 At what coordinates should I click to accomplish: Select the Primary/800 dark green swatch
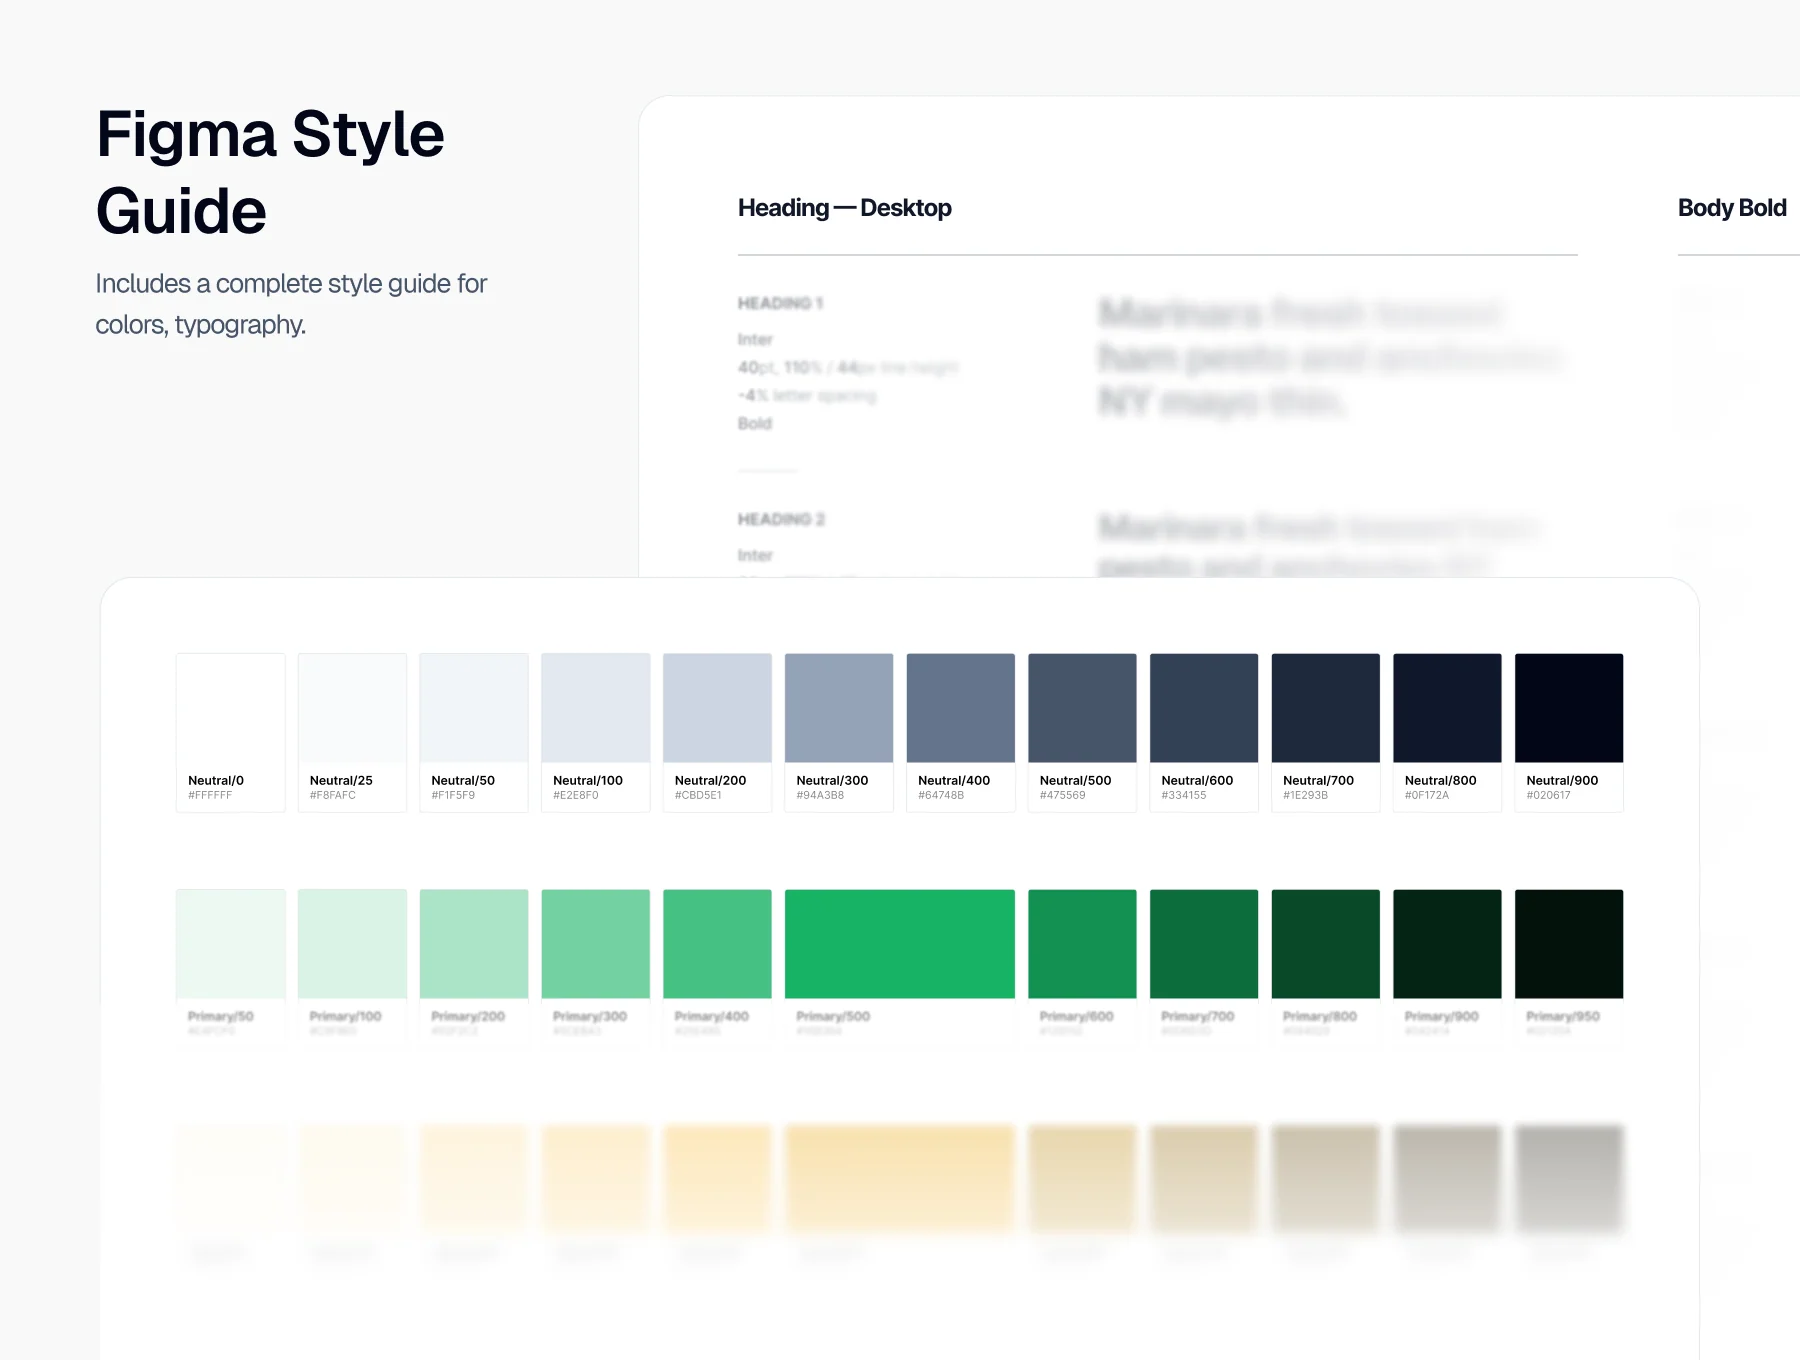point(1326,944)
